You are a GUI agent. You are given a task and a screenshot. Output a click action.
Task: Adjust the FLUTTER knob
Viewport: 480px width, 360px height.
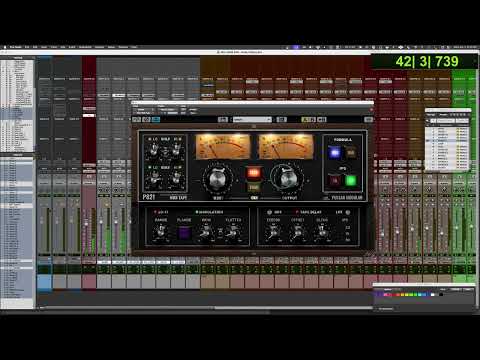[x=233, y=231]
